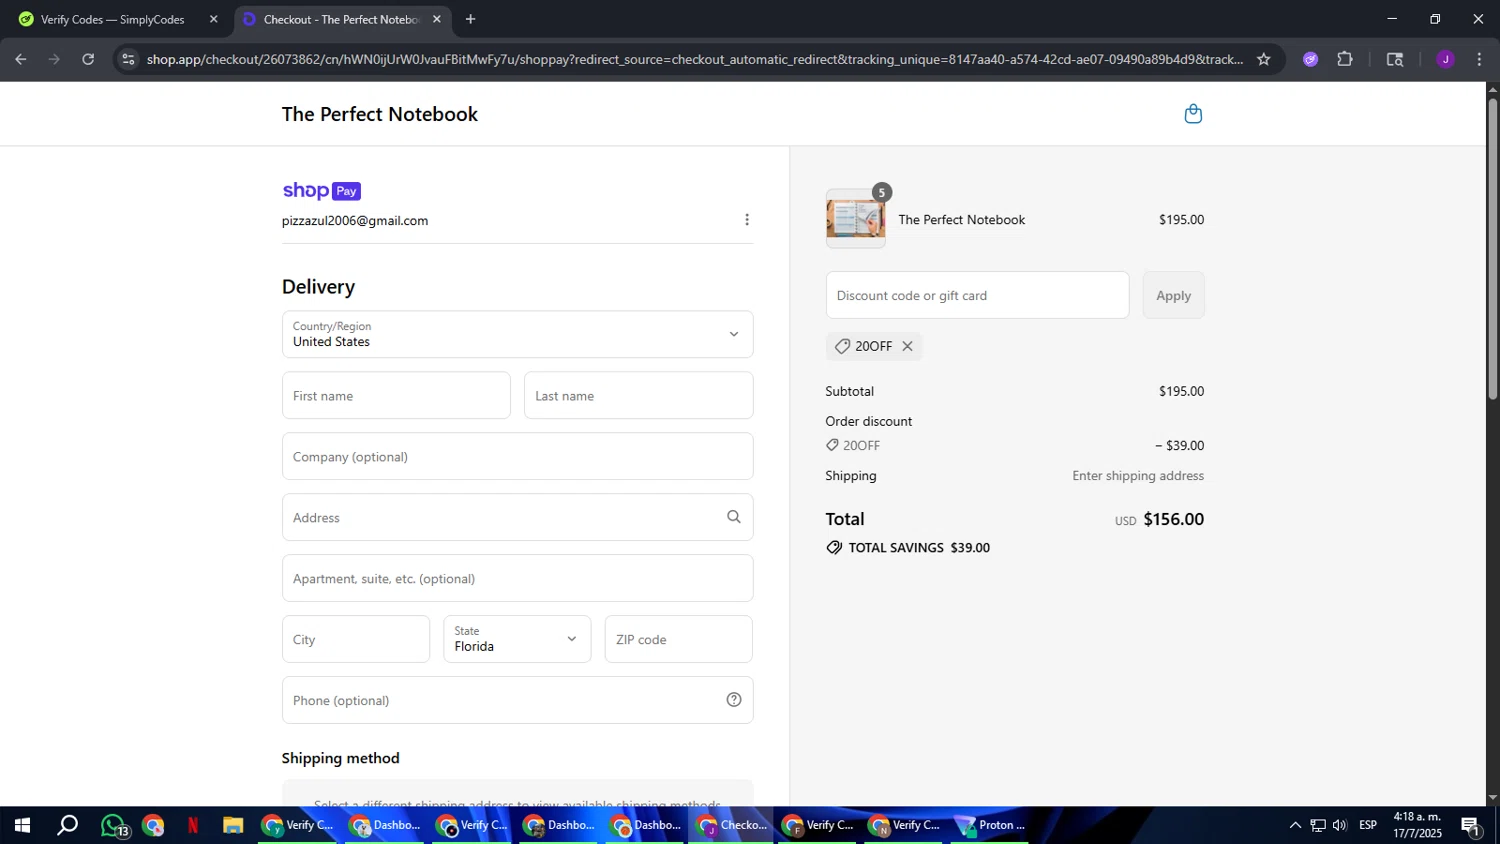Click the Total $156.00 amount

click(x=1173, y=519)
